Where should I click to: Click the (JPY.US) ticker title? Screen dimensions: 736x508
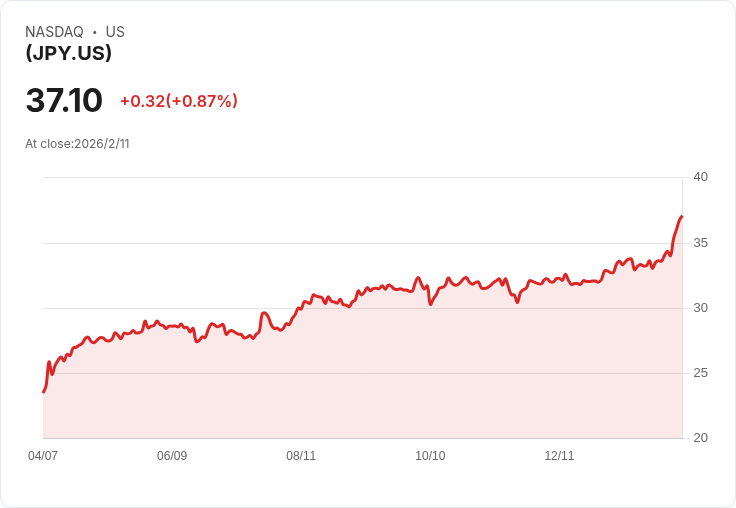69,53
